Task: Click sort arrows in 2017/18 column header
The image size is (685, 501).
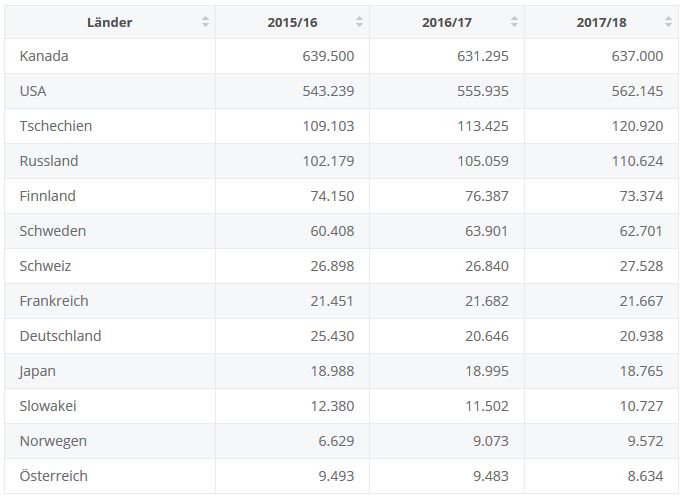Action: point(669,22)
